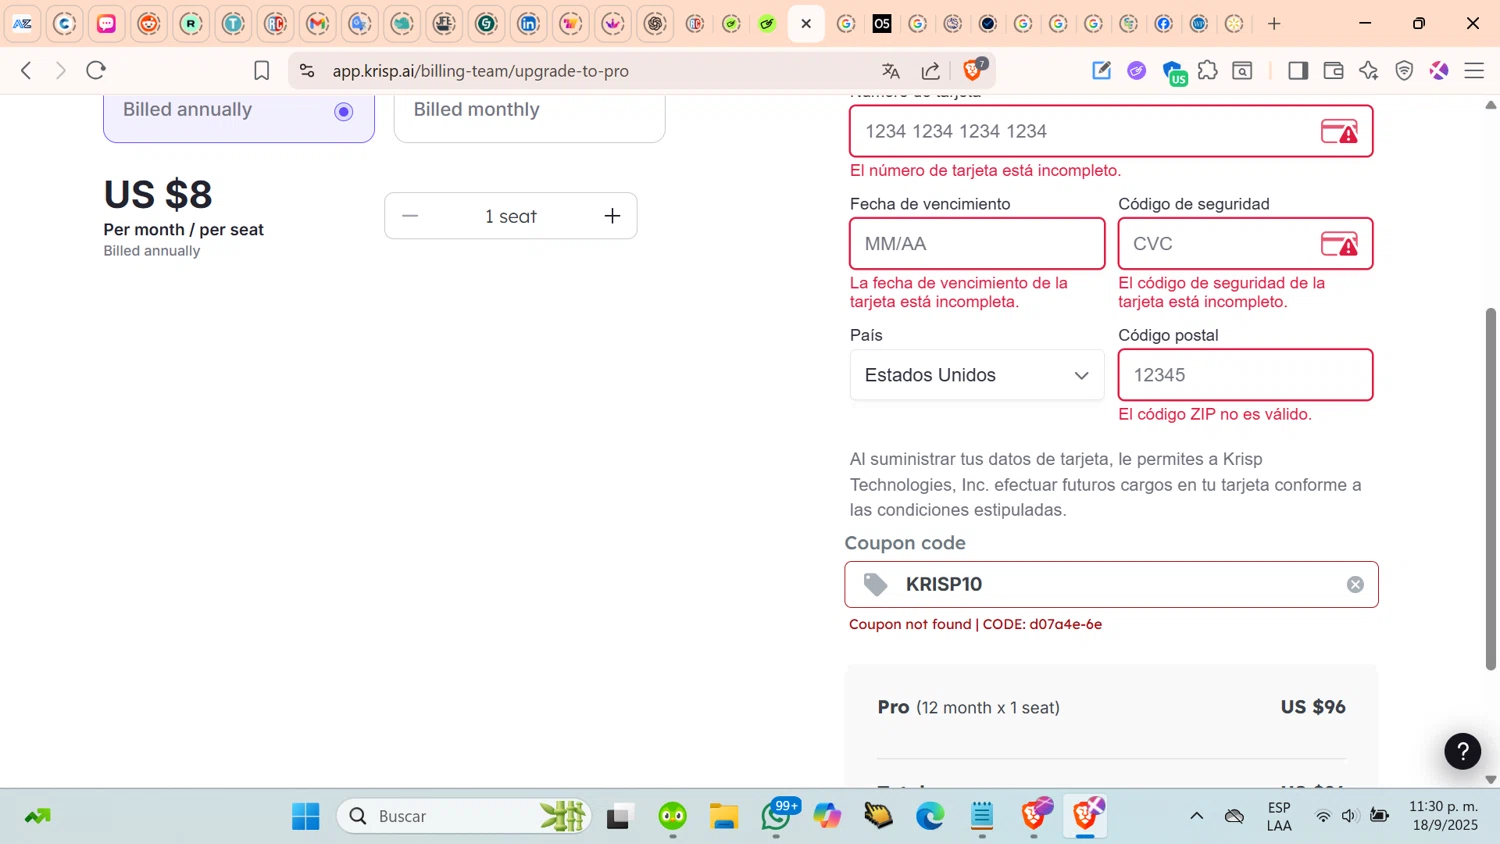Viewport: 1500px width, 844px height.
Task: Open the Brave Wallet icon
Action: point(1333,70)
